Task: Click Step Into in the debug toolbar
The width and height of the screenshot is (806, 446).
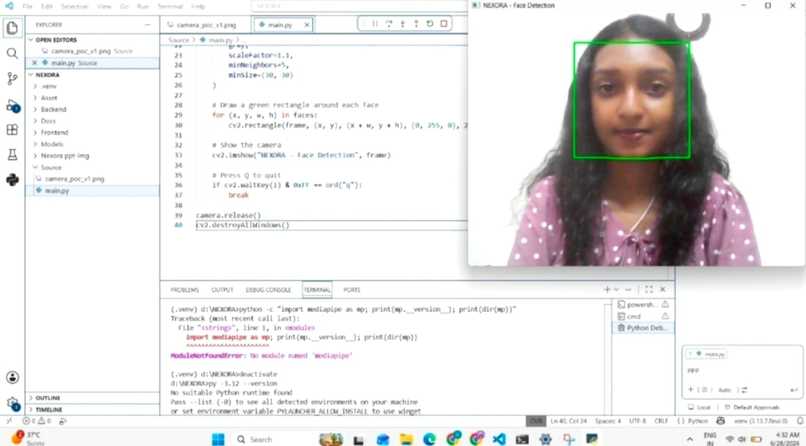Action: click(x=402, y=24)
